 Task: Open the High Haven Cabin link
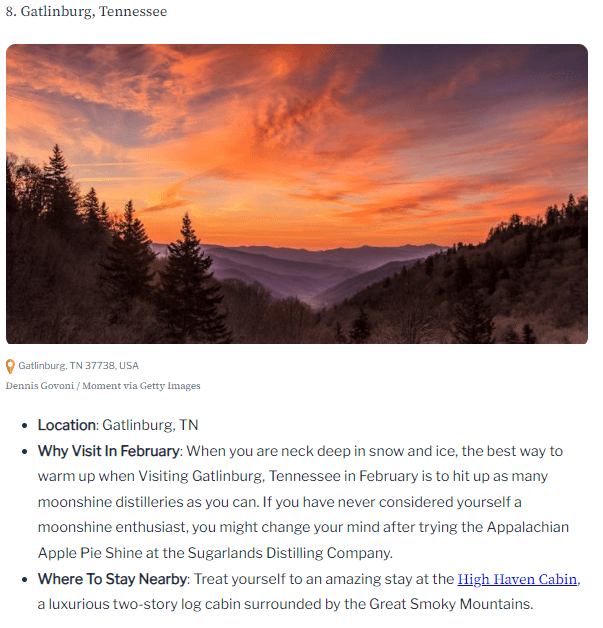[517, 579]
